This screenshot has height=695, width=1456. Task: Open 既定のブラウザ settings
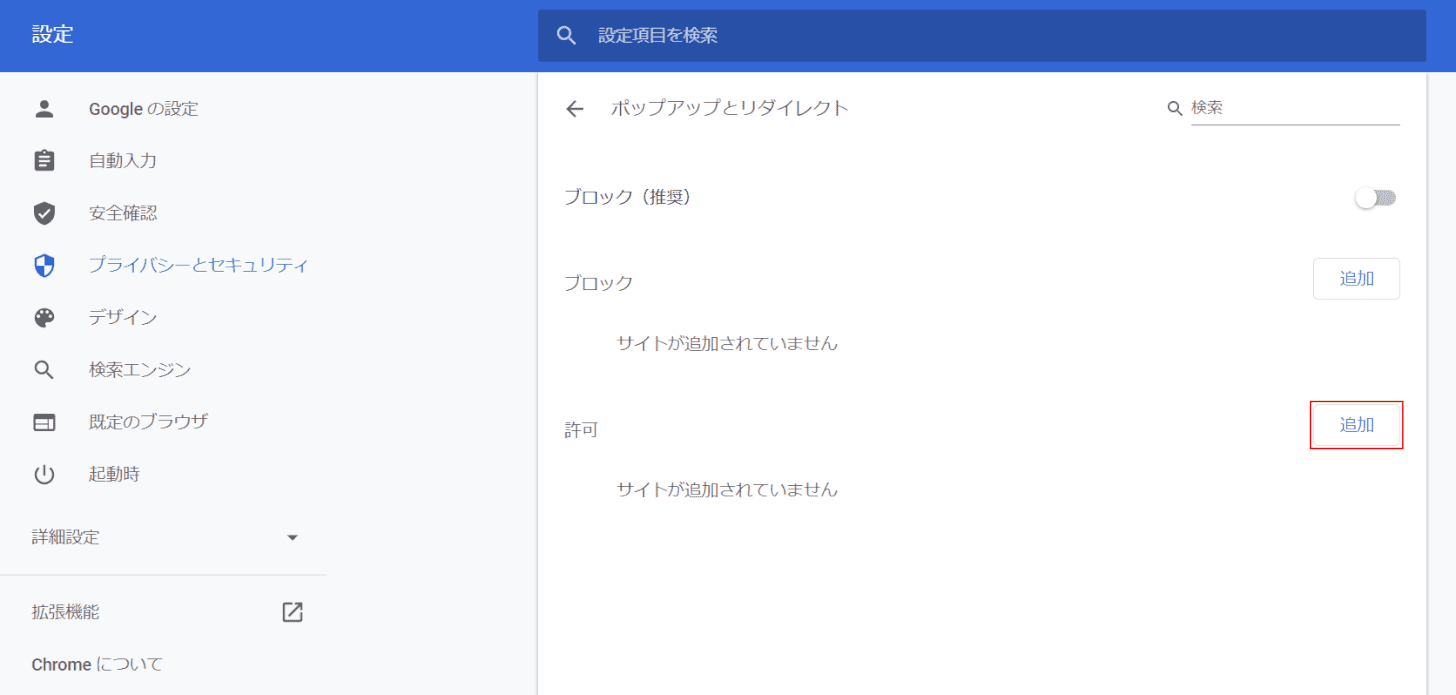click(148, 422)
